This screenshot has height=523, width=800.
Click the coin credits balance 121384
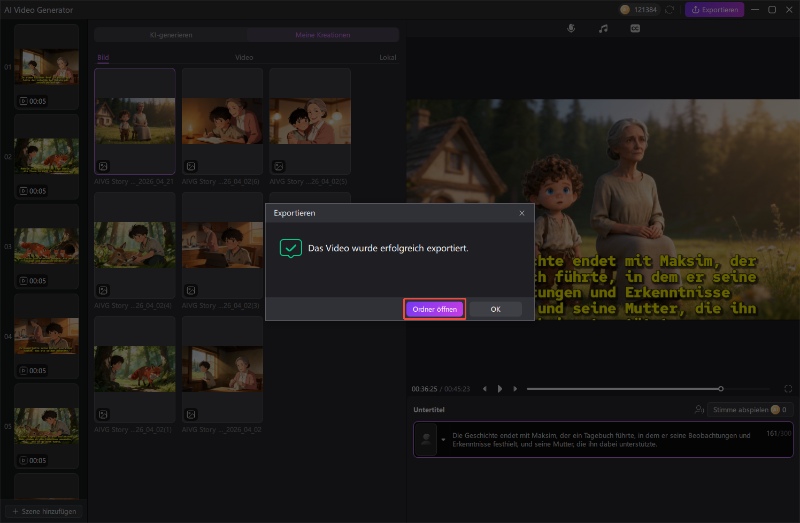[639, 10]
